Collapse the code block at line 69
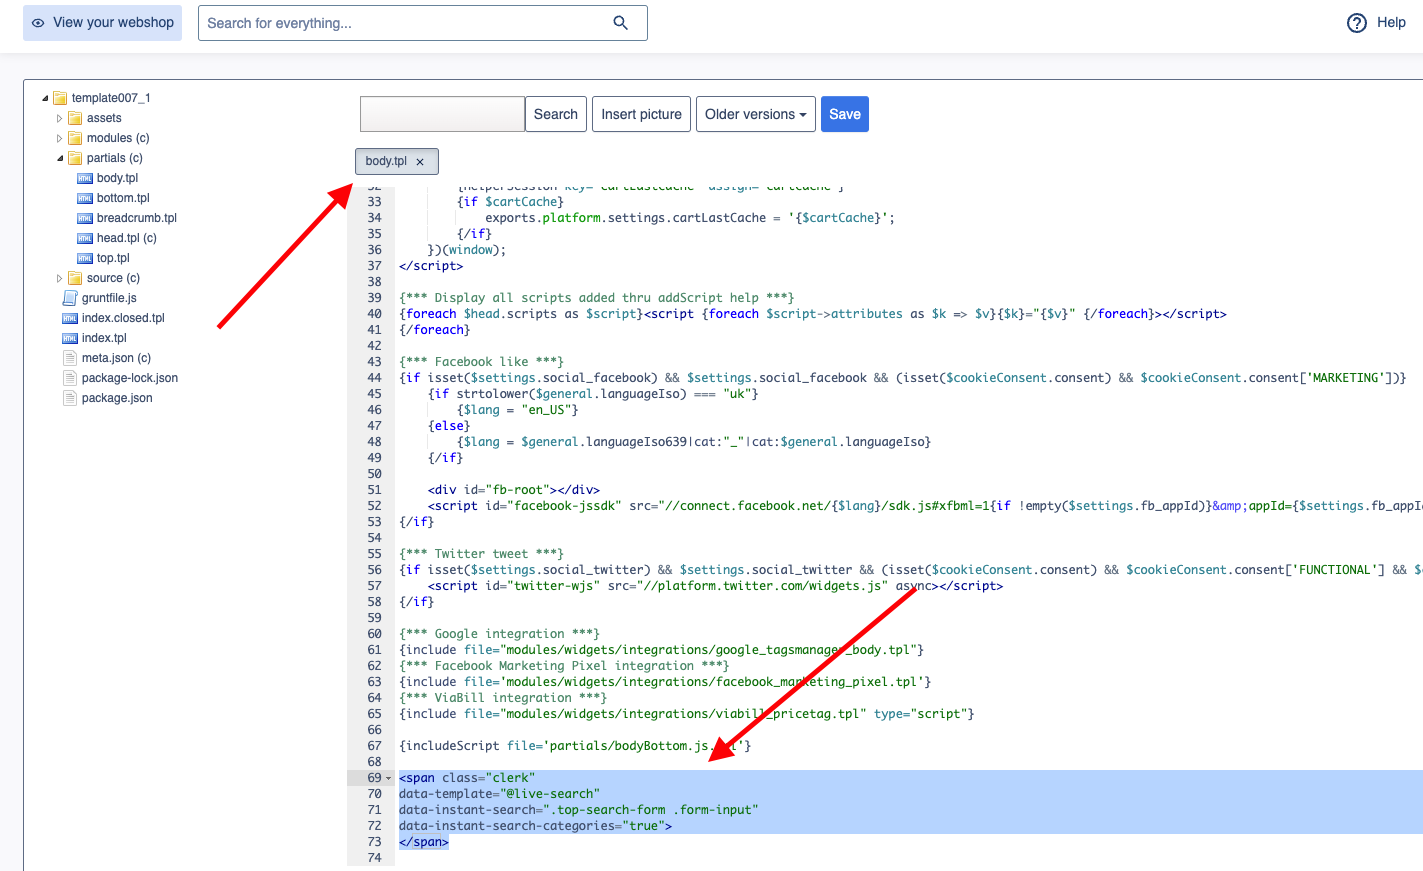Viewport: 1423px width, 871px height. (388, 777)
